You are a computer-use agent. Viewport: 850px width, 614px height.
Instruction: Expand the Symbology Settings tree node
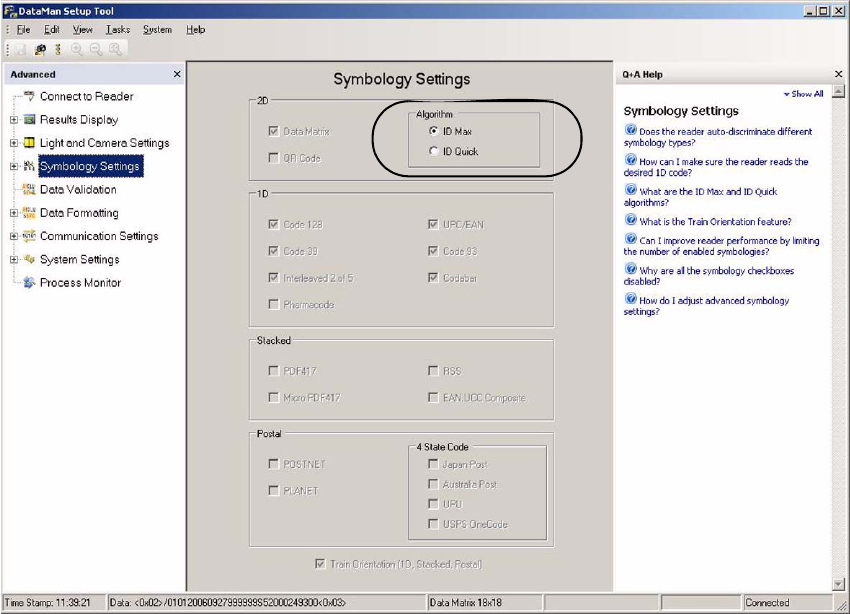coord(14,166)
